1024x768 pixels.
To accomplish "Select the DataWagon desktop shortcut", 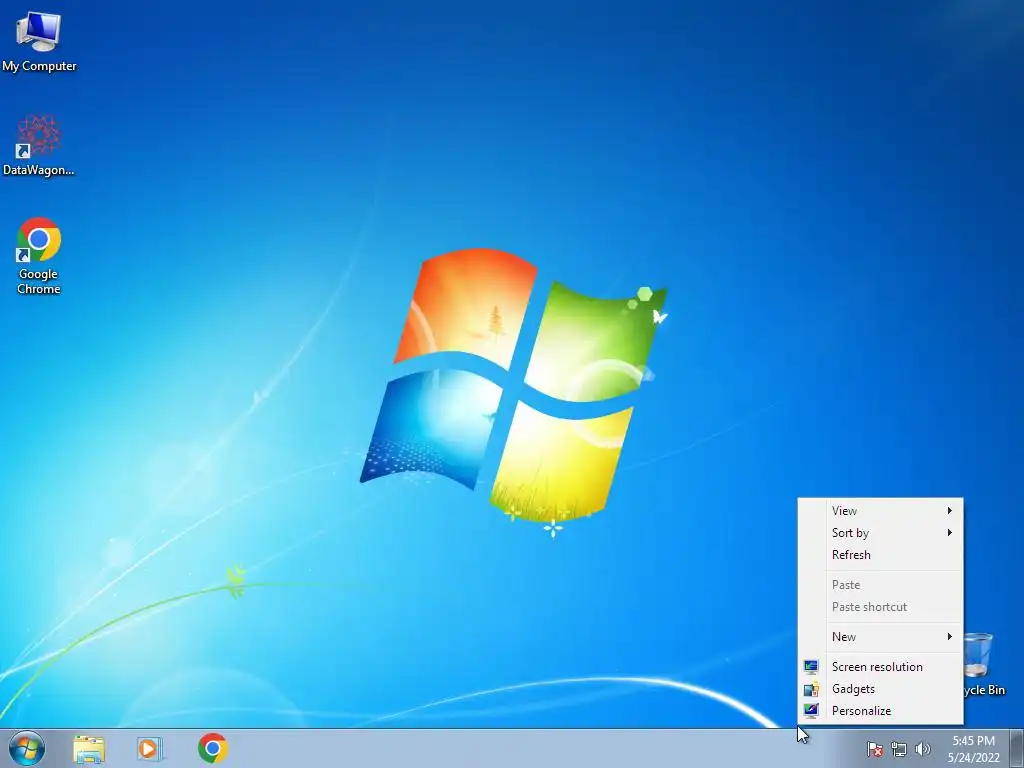I will (x=39, y=146).
